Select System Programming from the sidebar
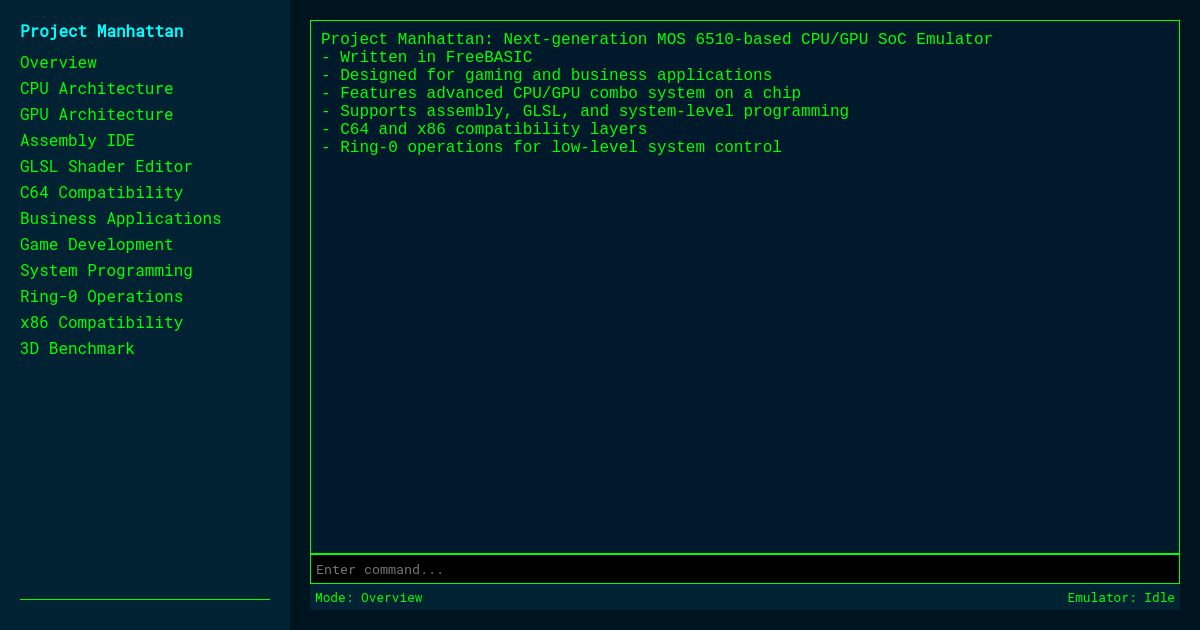This screenshot has height=630, width=1200. pos(105,270)
